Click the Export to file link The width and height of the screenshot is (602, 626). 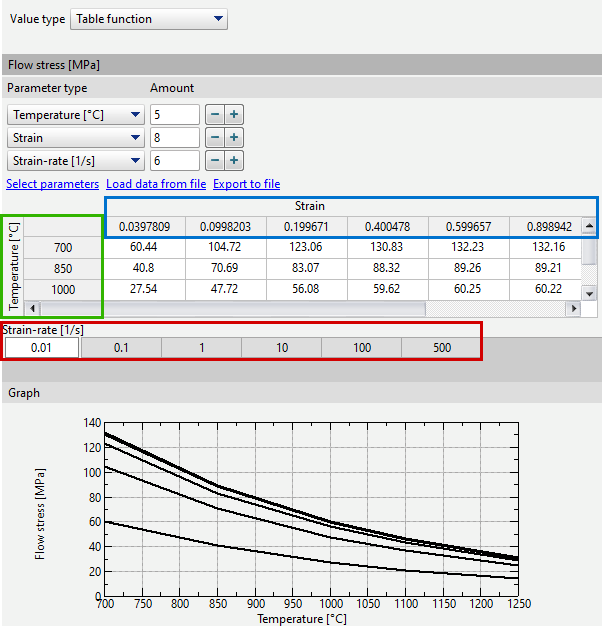coord(246,184)
